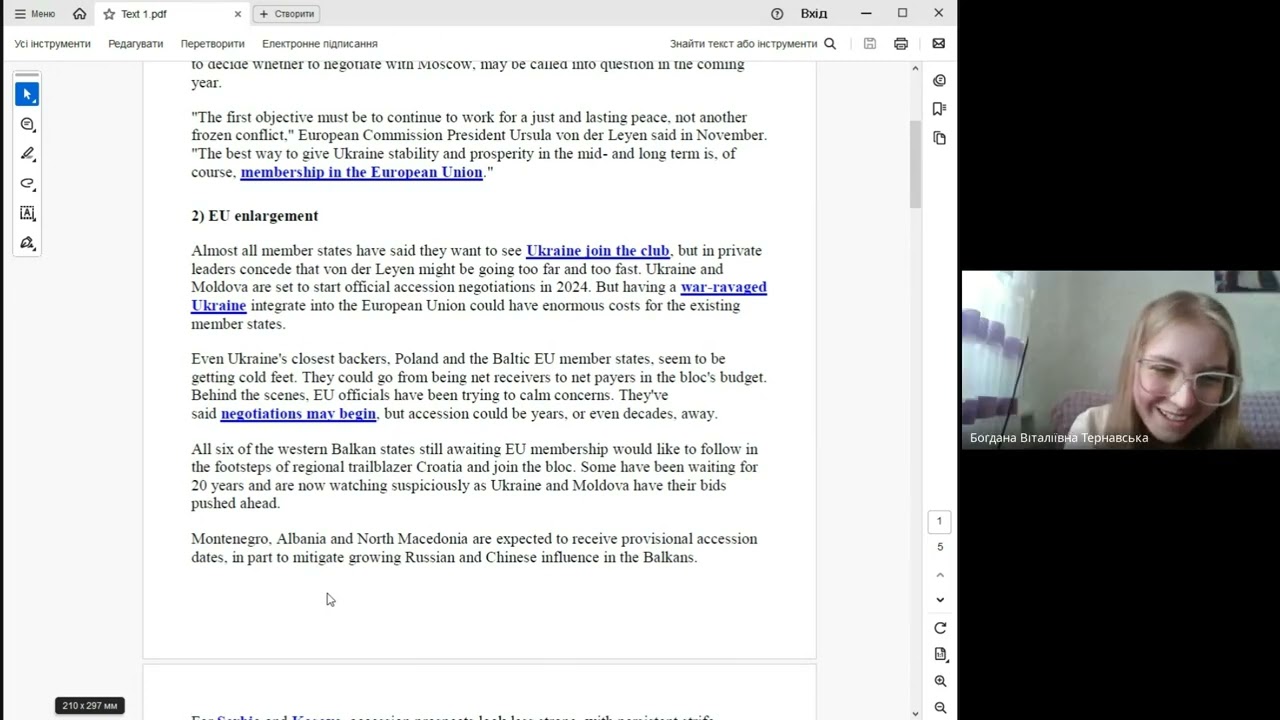Select the signature fill-and-sign tool
This screenshot has width=1280, height=720.
[x=28, y=243]
